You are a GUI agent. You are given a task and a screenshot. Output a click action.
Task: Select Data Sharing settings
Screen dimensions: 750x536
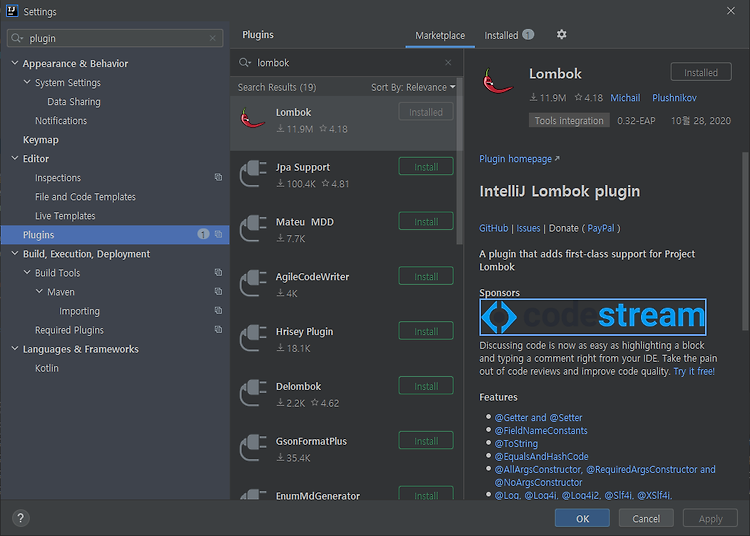click(x=74, y=102)
